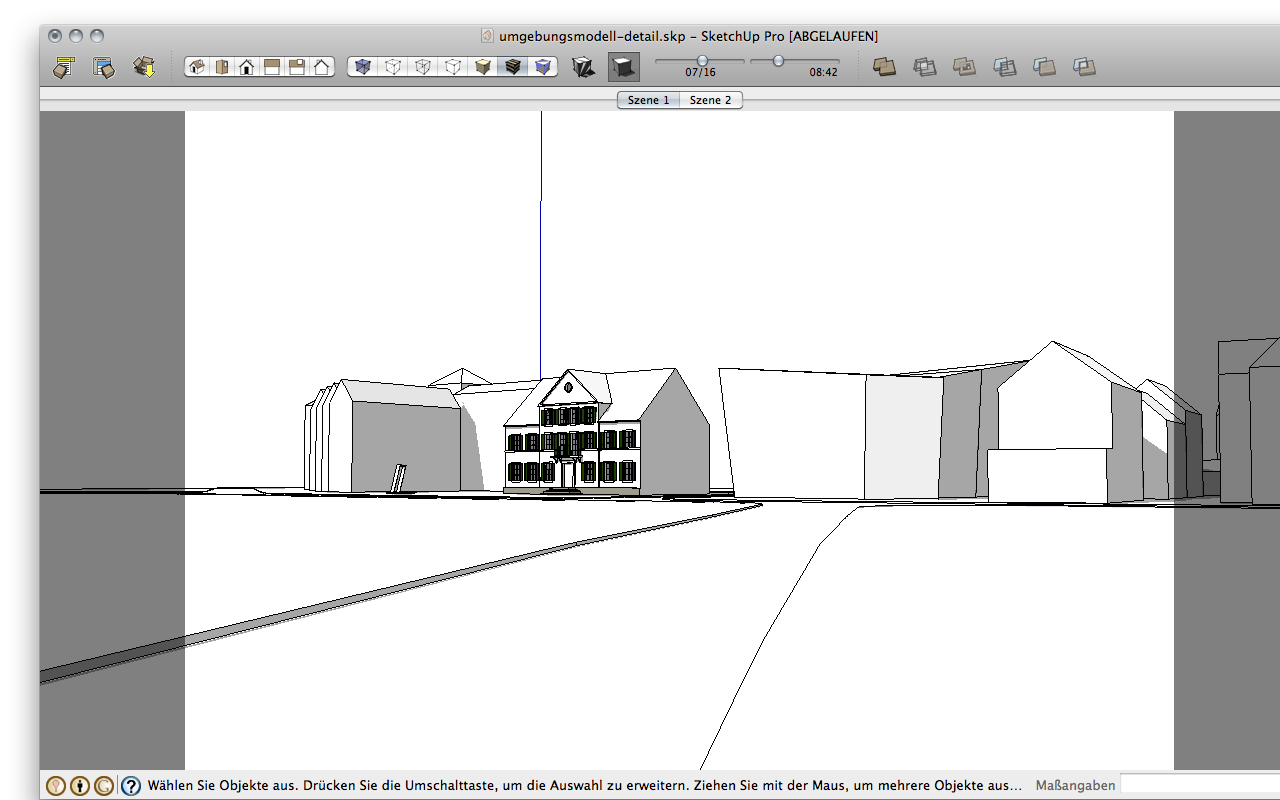Screen dimensions: 1280x800
Task: Click the Maßangaben measurements input field
Action: 1198,785
